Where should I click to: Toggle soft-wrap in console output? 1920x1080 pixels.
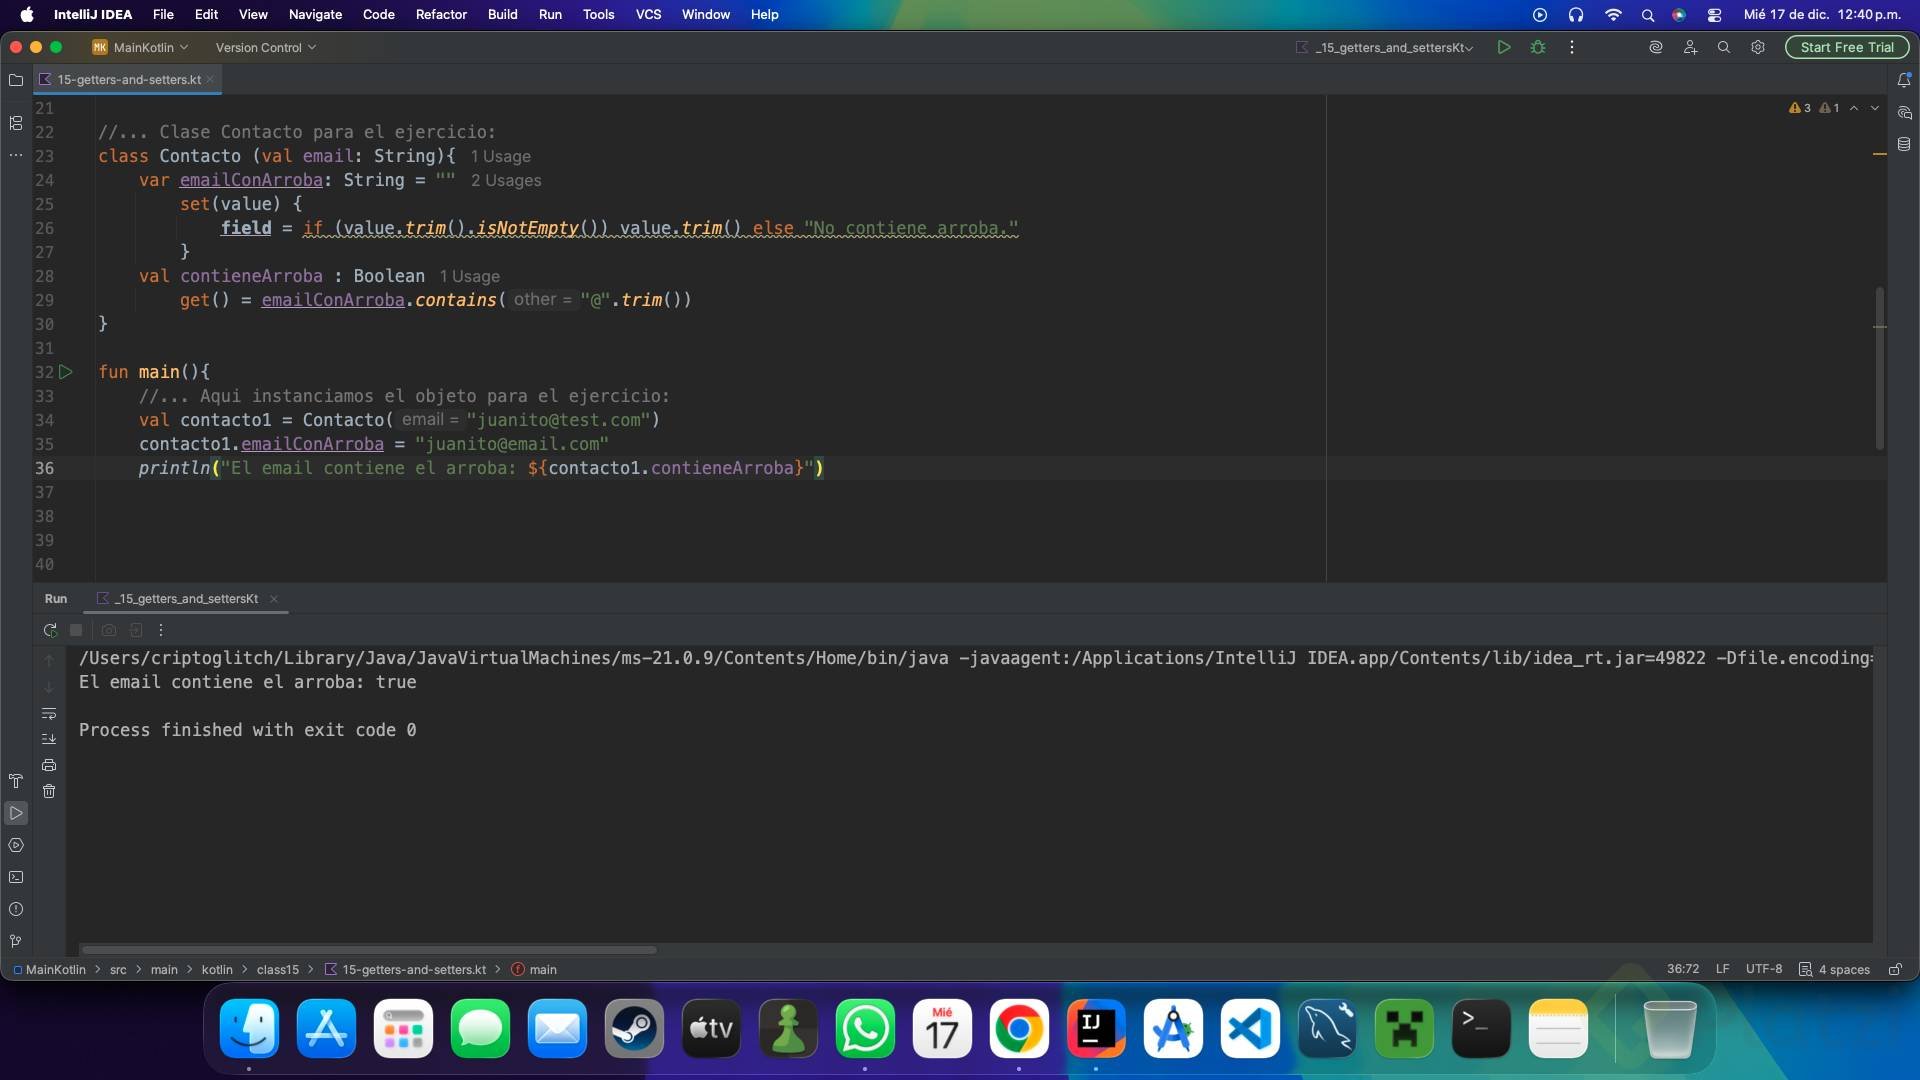coord(49,713)
